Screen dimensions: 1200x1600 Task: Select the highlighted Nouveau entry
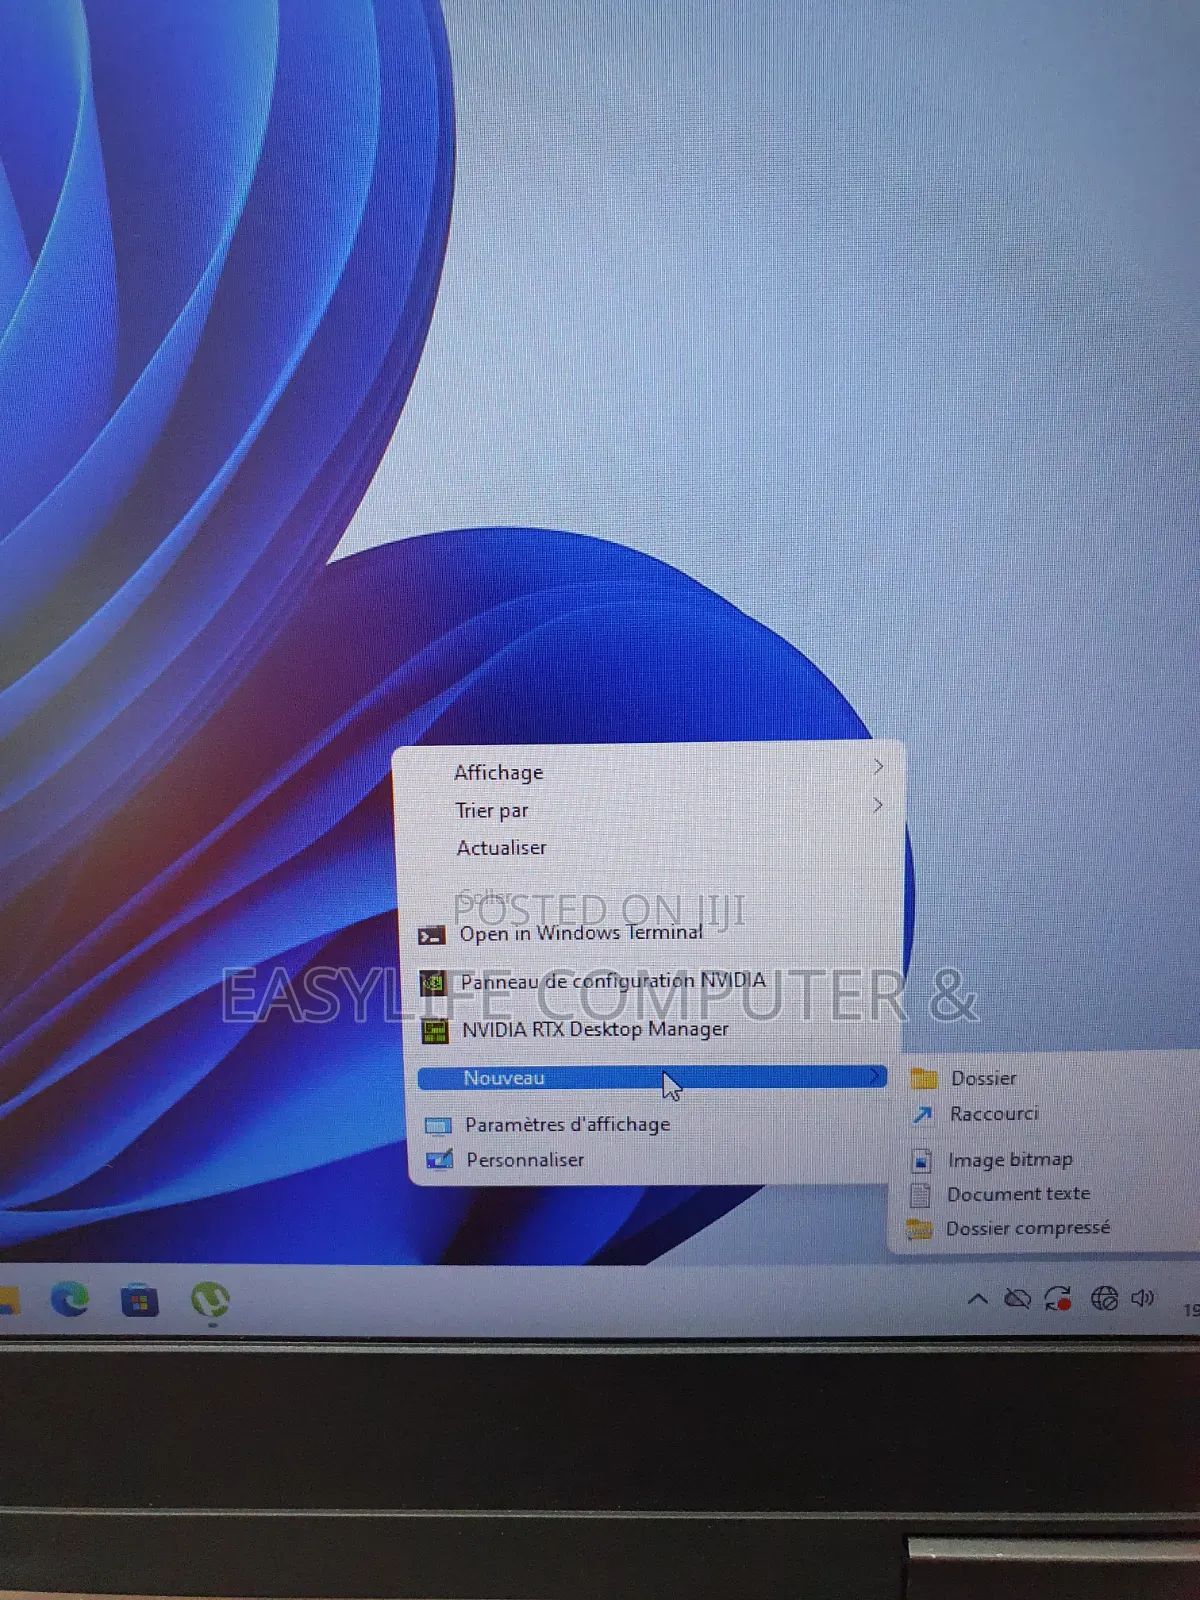(652, 1077)
